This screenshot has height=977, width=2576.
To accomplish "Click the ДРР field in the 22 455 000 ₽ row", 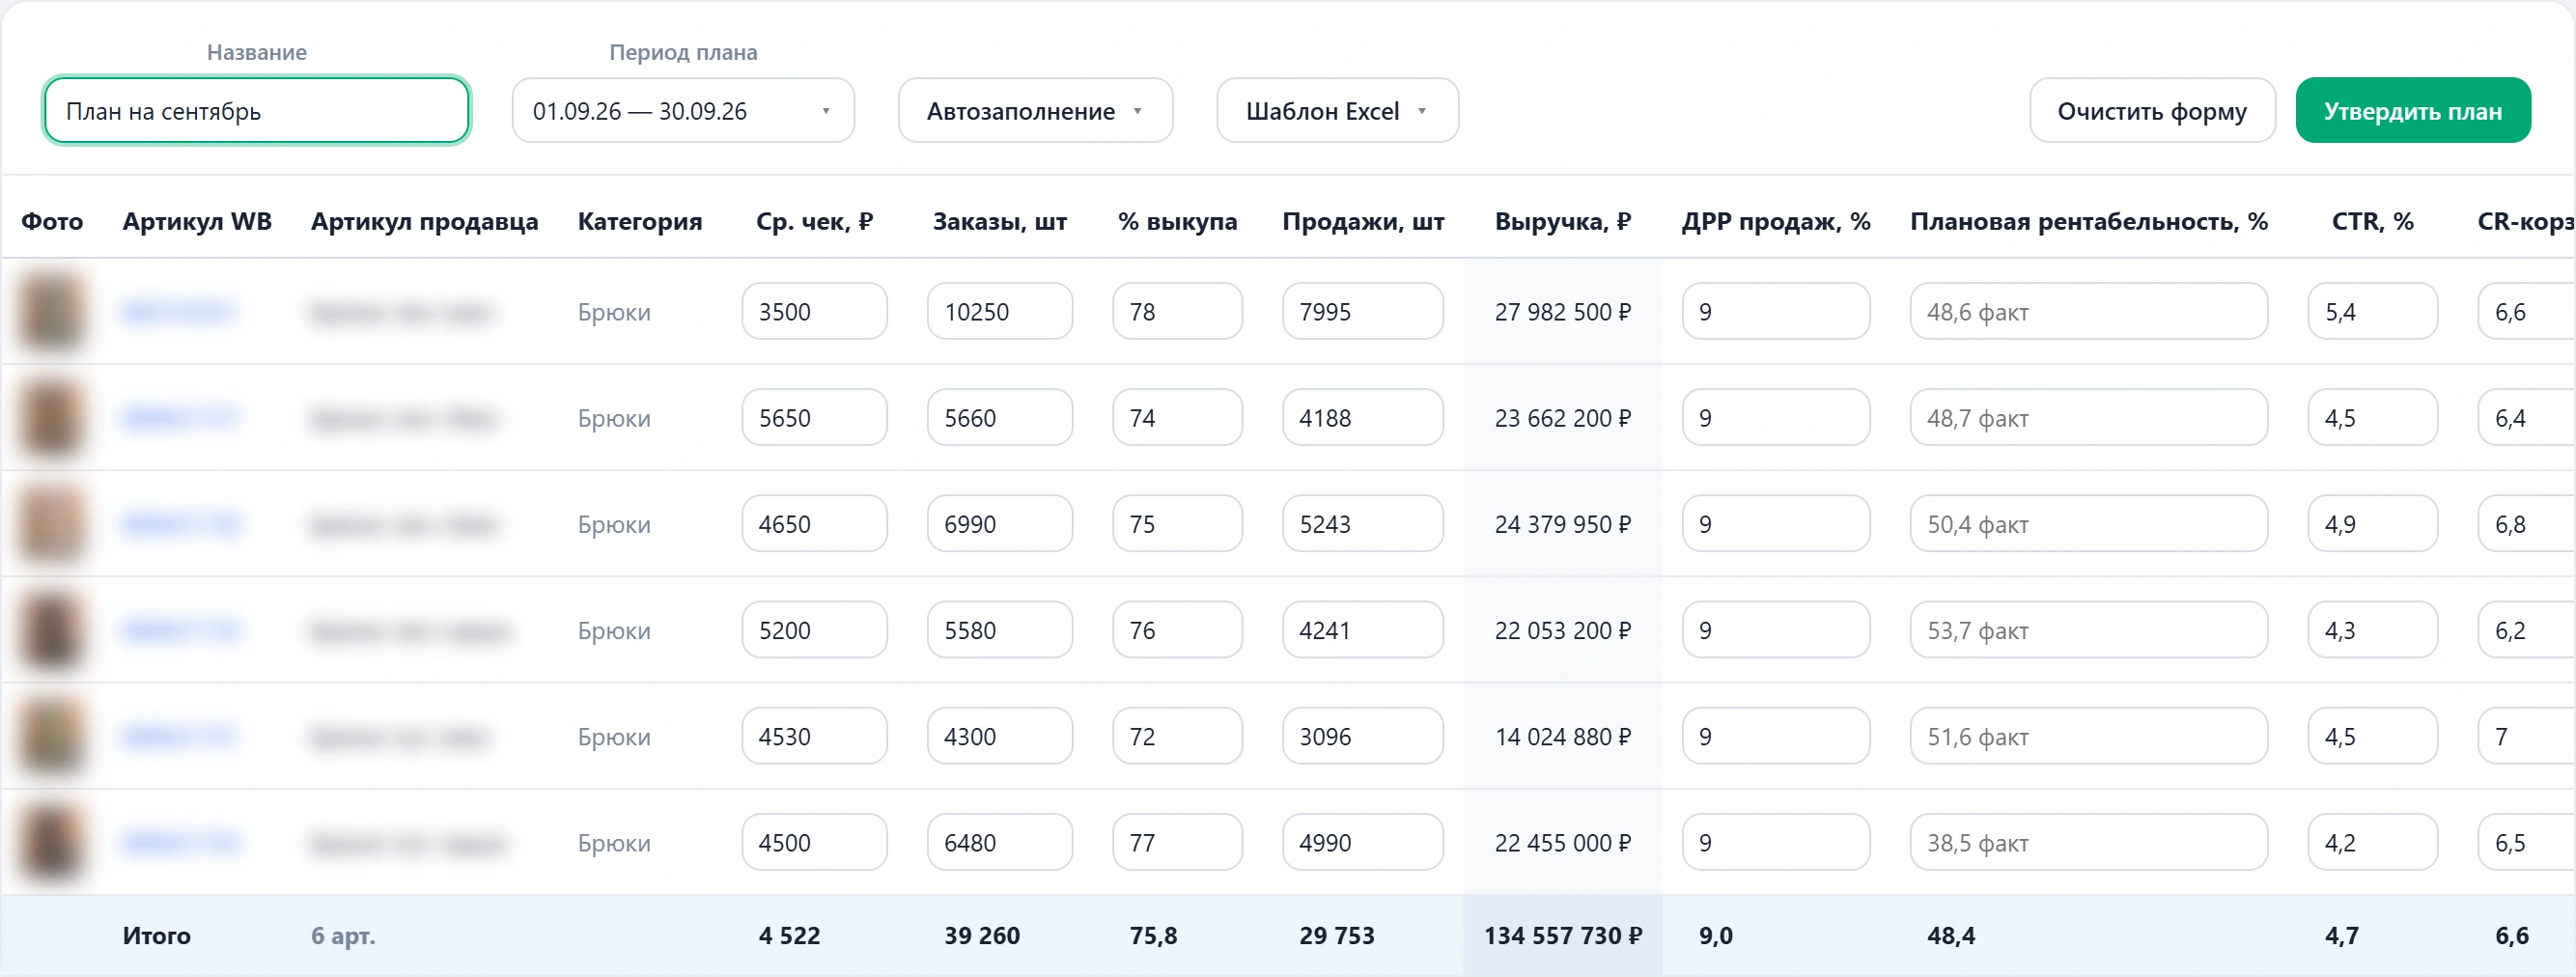I will 1776,843.
